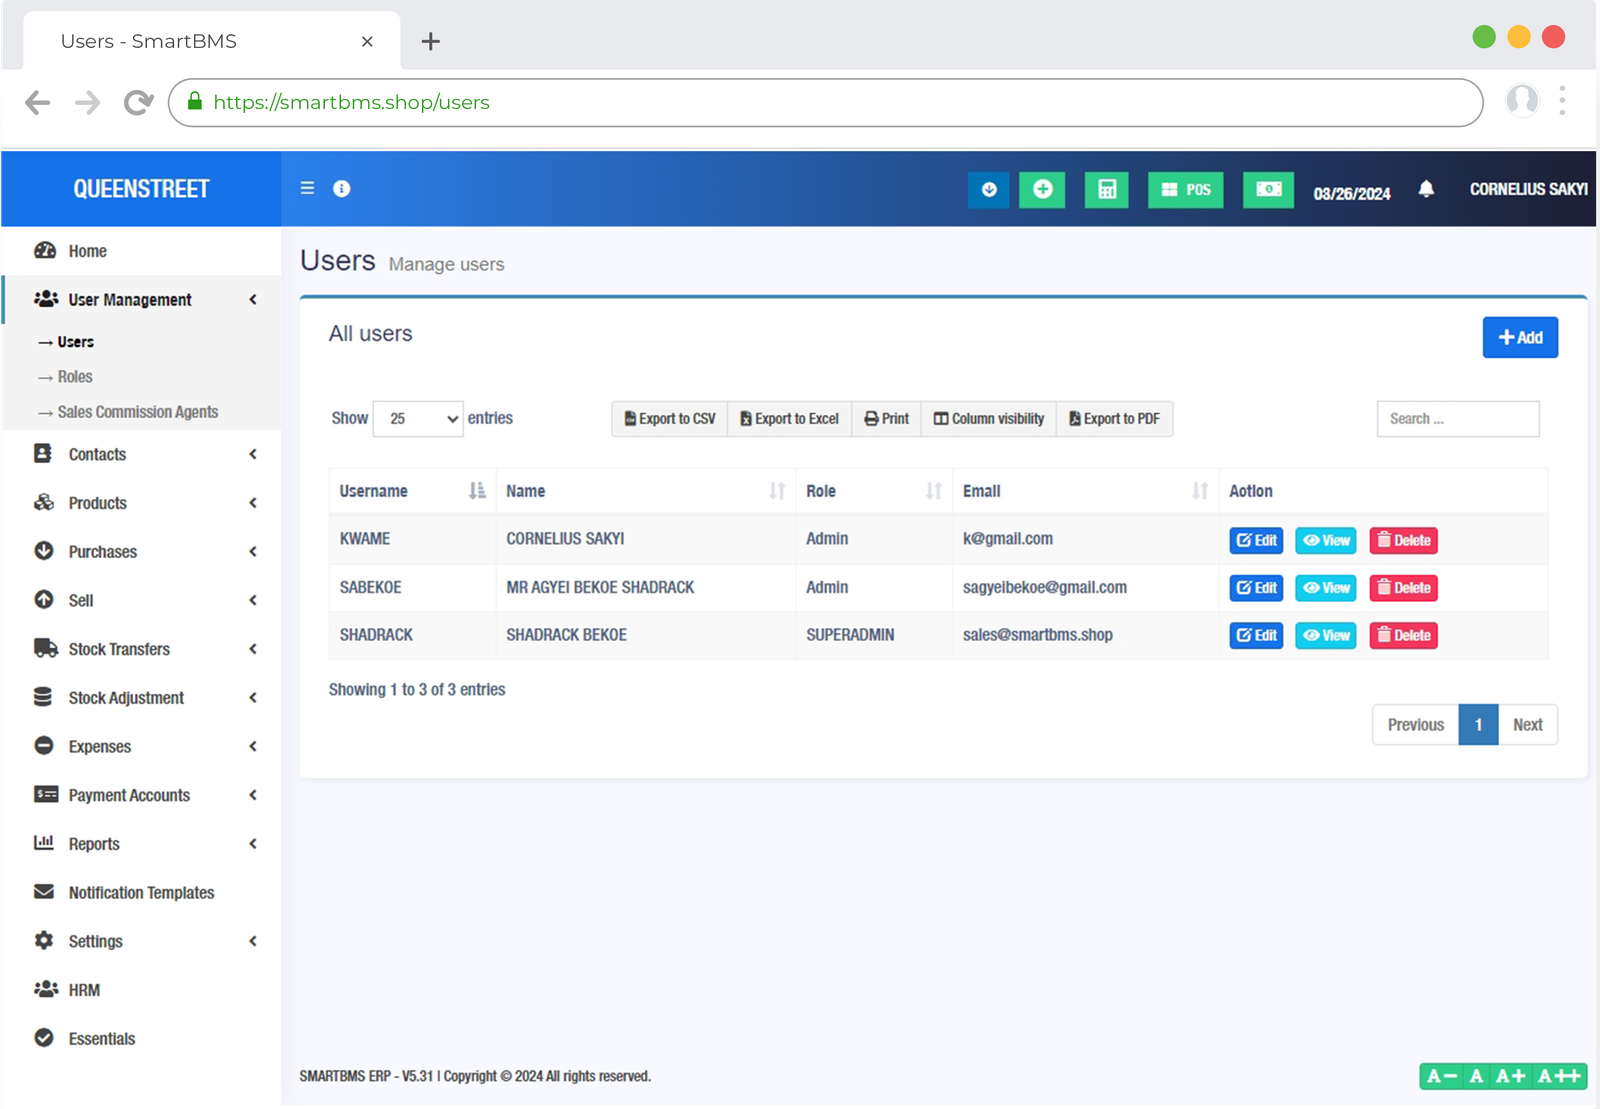Click the green money bill icon
Screen dimensions: 1600x1109
1268,190
